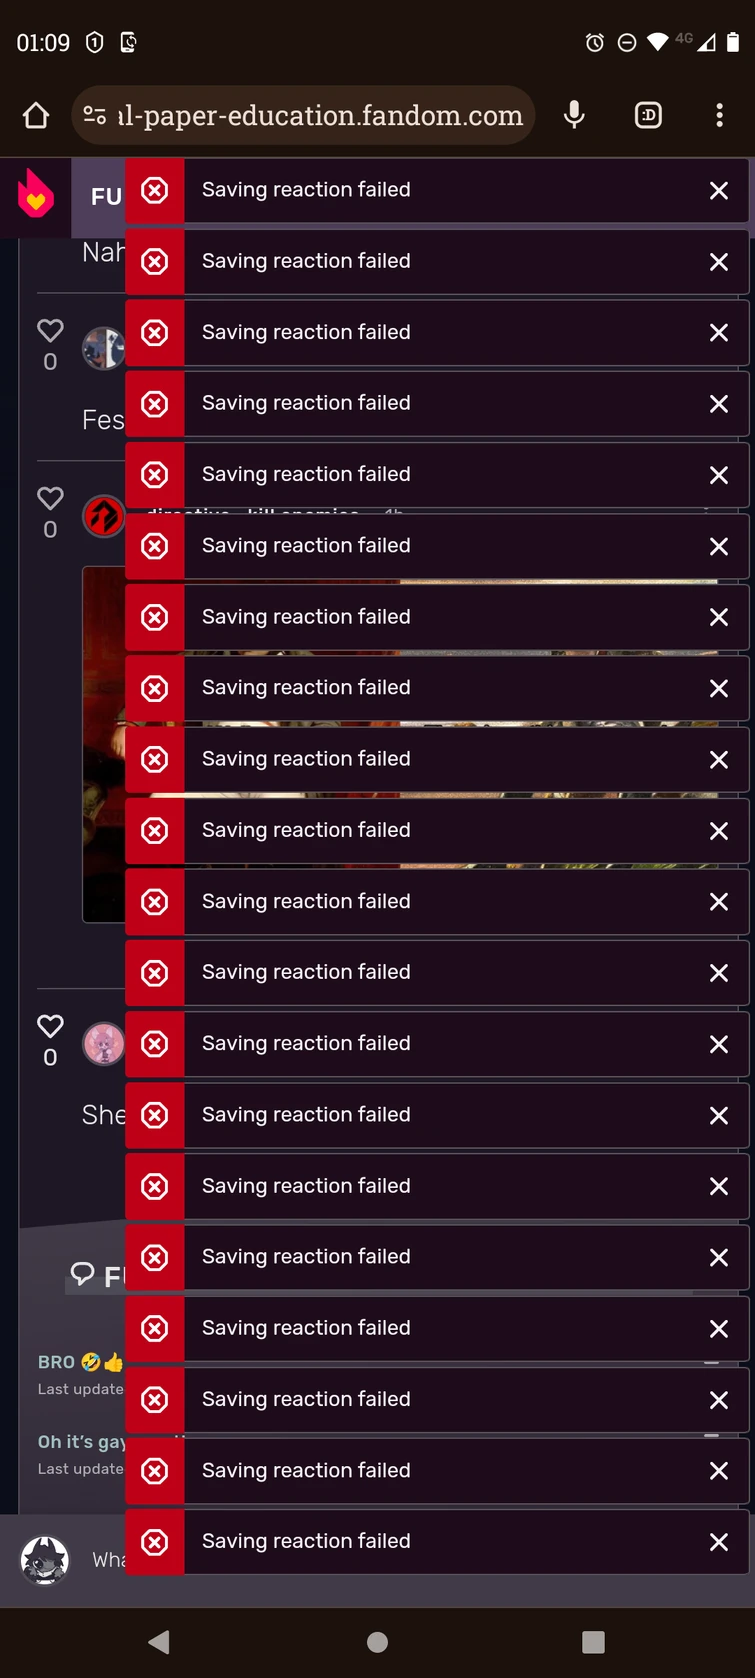Open the red arrow avatar profile
Screen dimensions: 755x1678
tap(102, 516)
